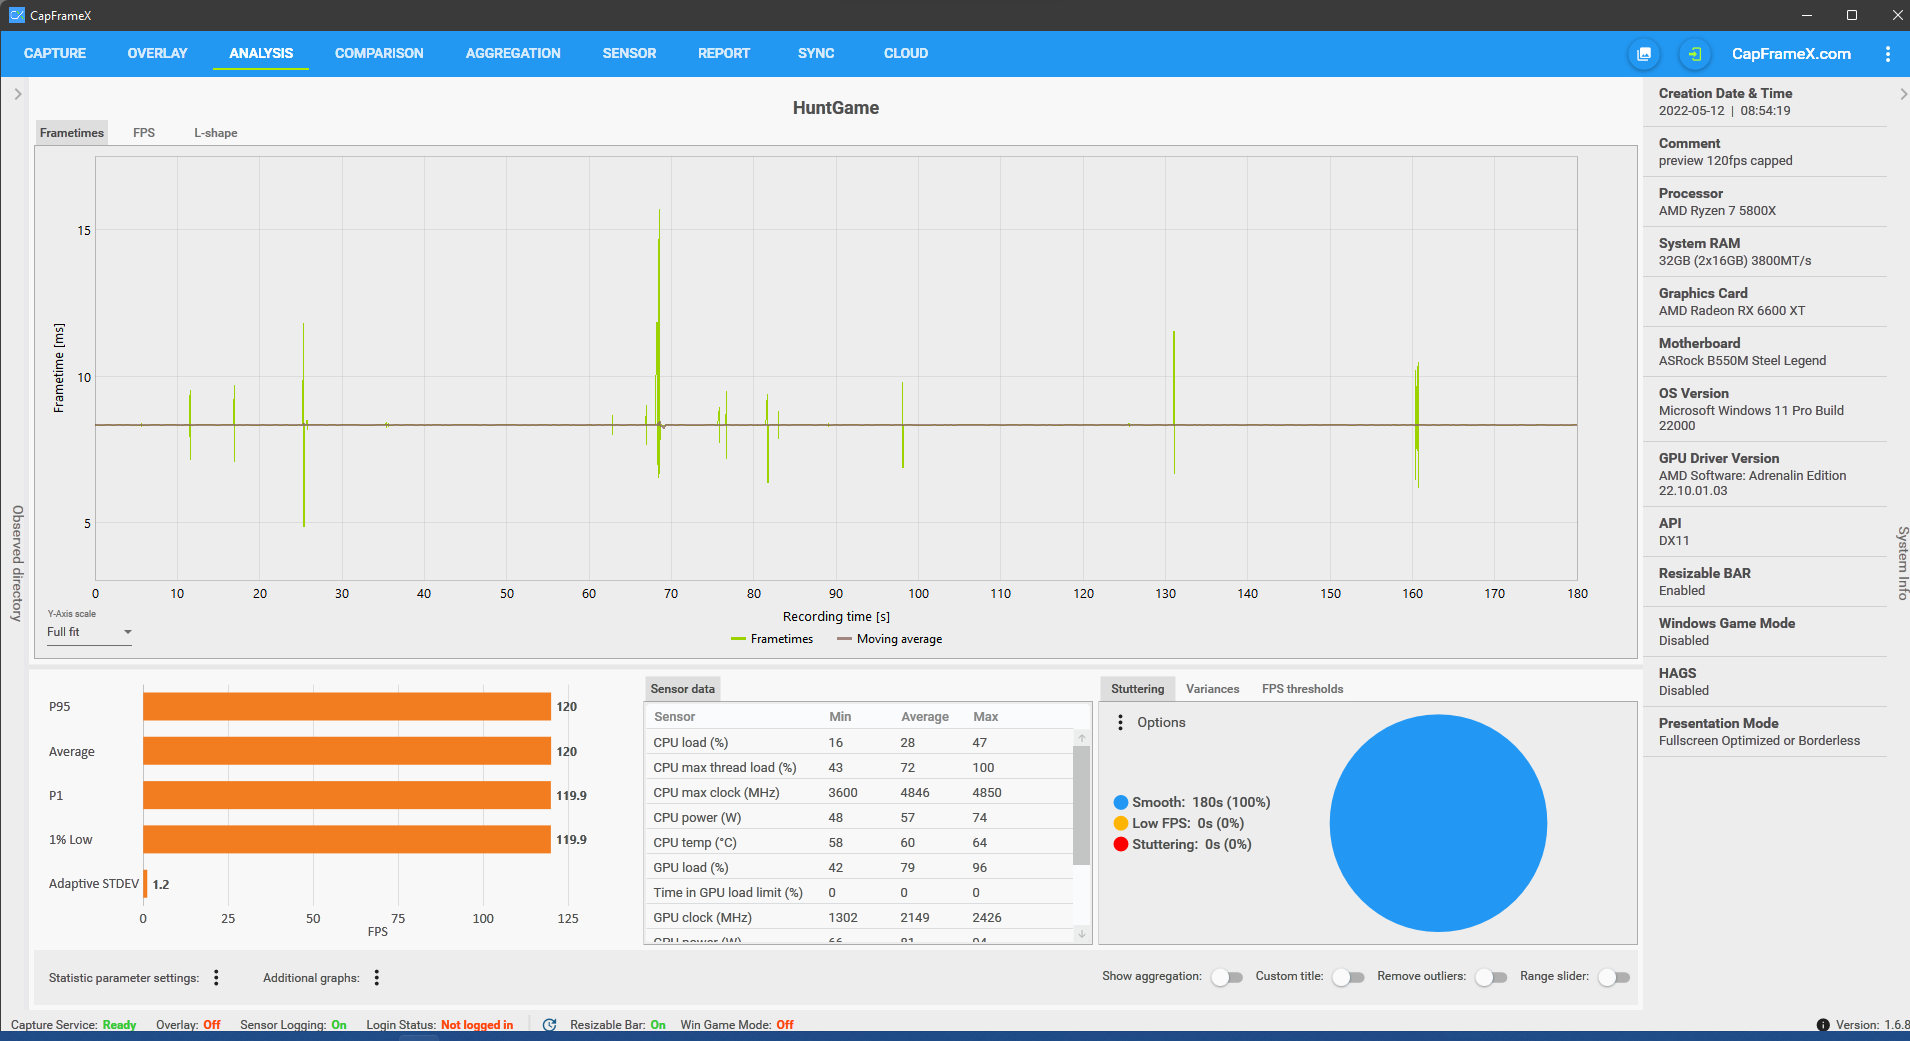This screenshot has width=1910, height=1041.
Task: Select the Sensor data tab
Action: click(x=683, y=689)
